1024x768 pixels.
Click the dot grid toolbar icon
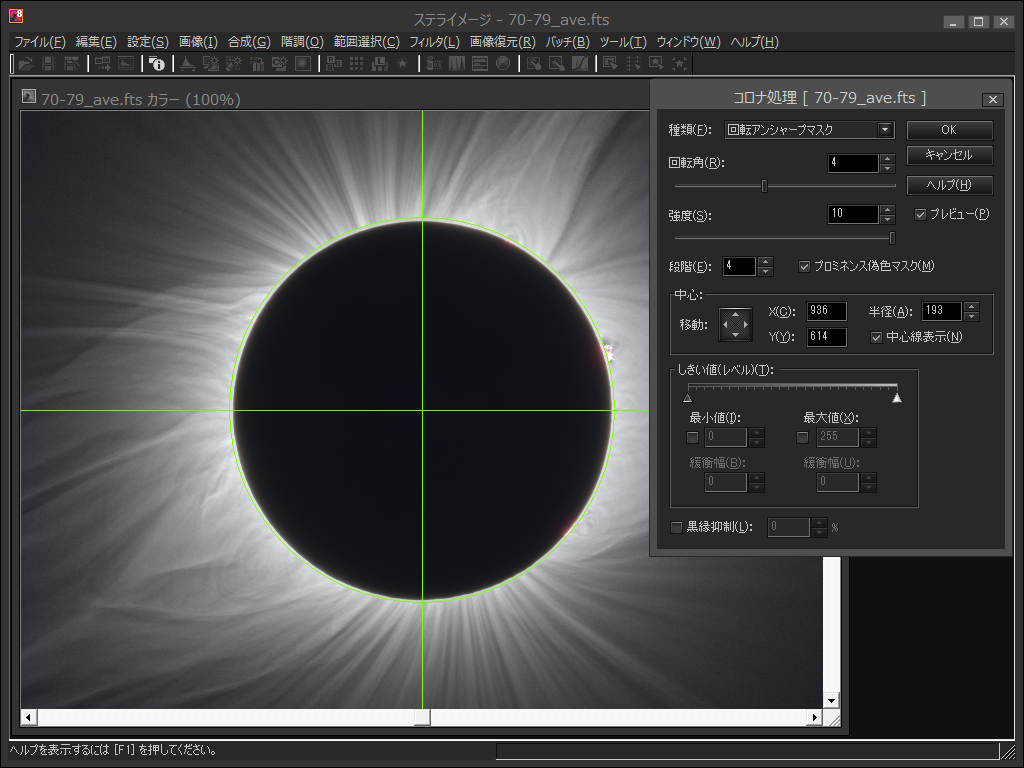[x=356, y=63]
